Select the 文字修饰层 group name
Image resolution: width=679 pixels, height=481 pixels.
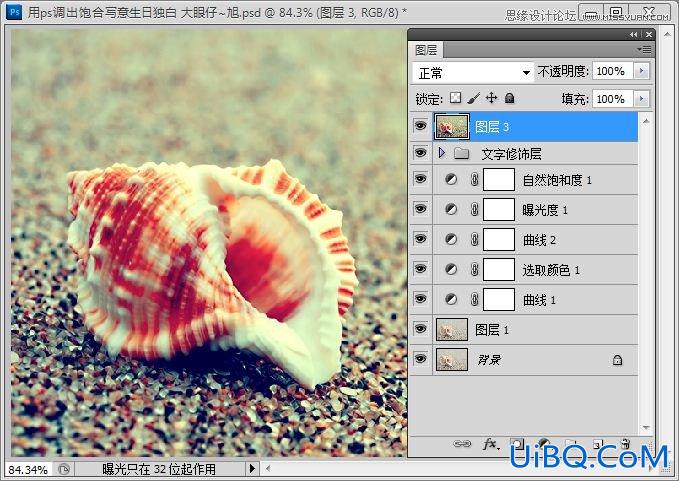tap(511, 154)
